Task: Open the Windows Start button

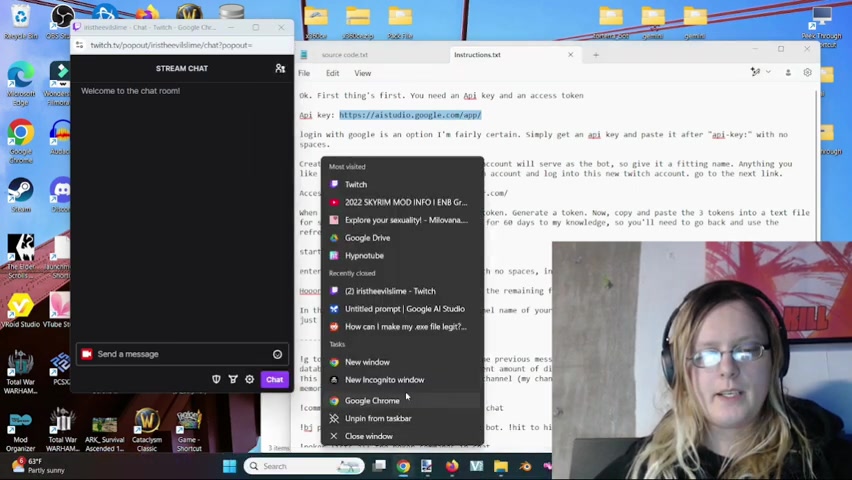Action: (229, 466)
